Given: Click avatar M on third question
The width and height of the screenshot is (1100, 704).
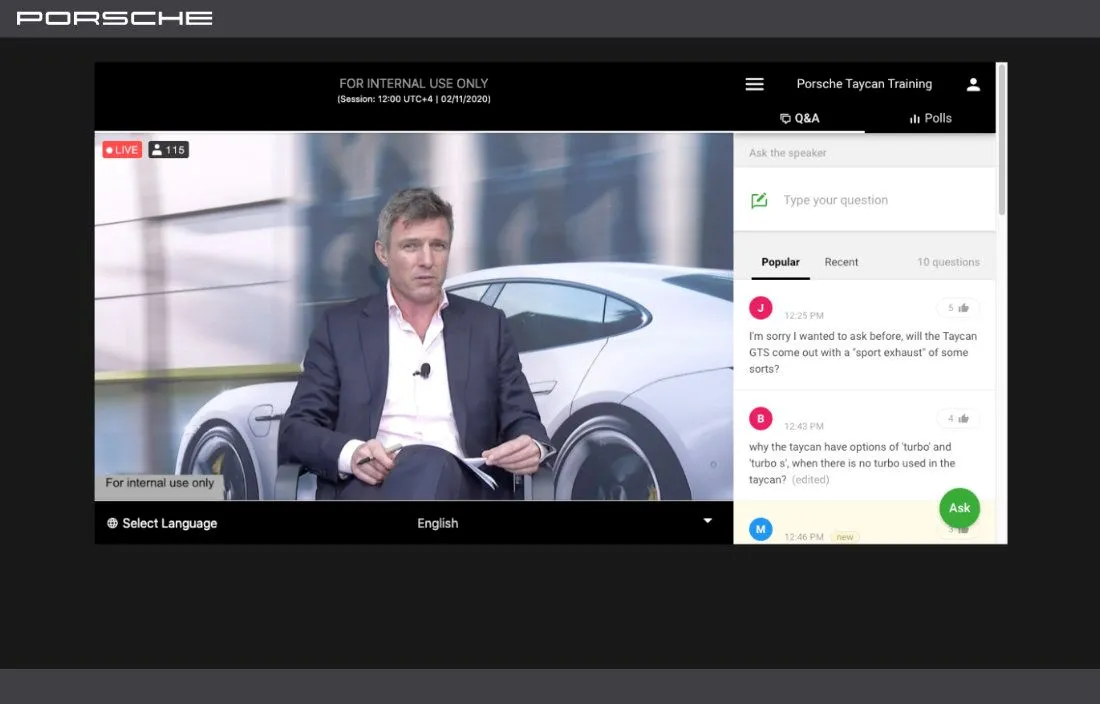Looking at the screenshot, I should point(760,529).
